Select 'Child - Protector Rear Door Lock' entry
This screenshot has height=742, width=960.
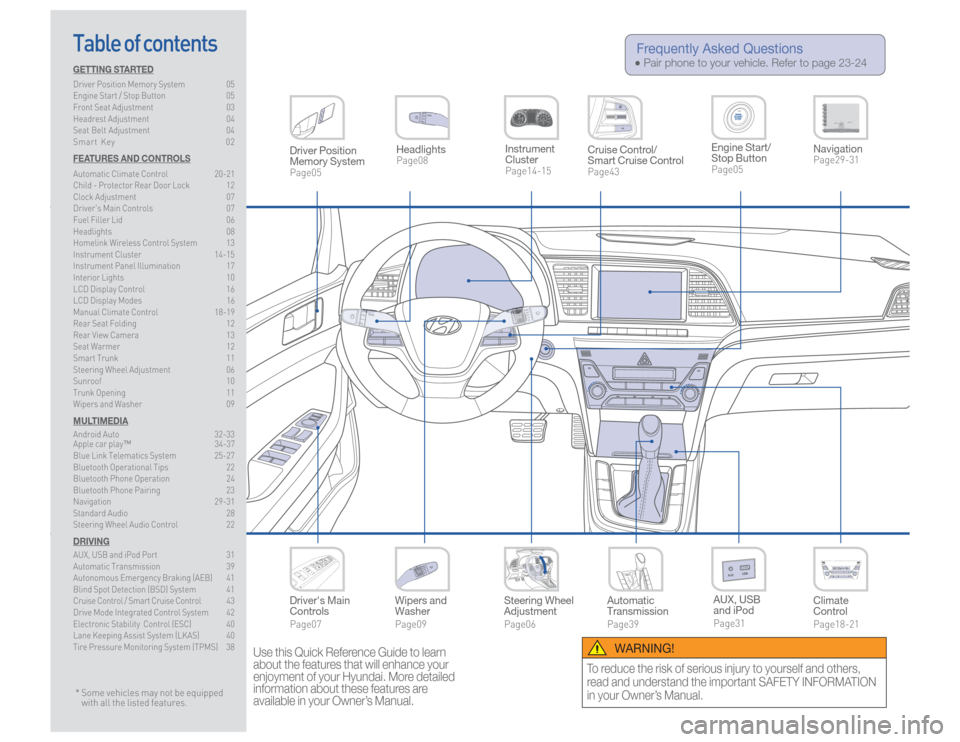pyautogui.click(x=154, y=186)
